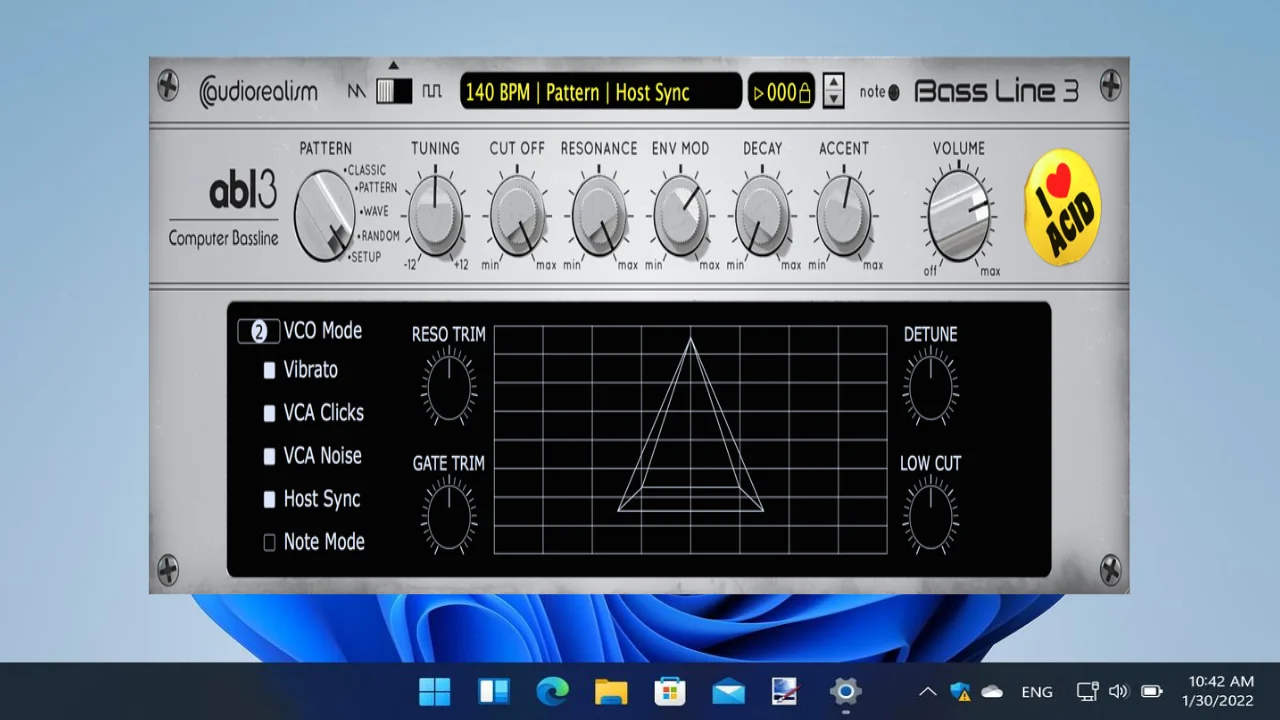Select the square waveform icon
The width and height of the screenshot is (1280, 720).
[431, 91]
